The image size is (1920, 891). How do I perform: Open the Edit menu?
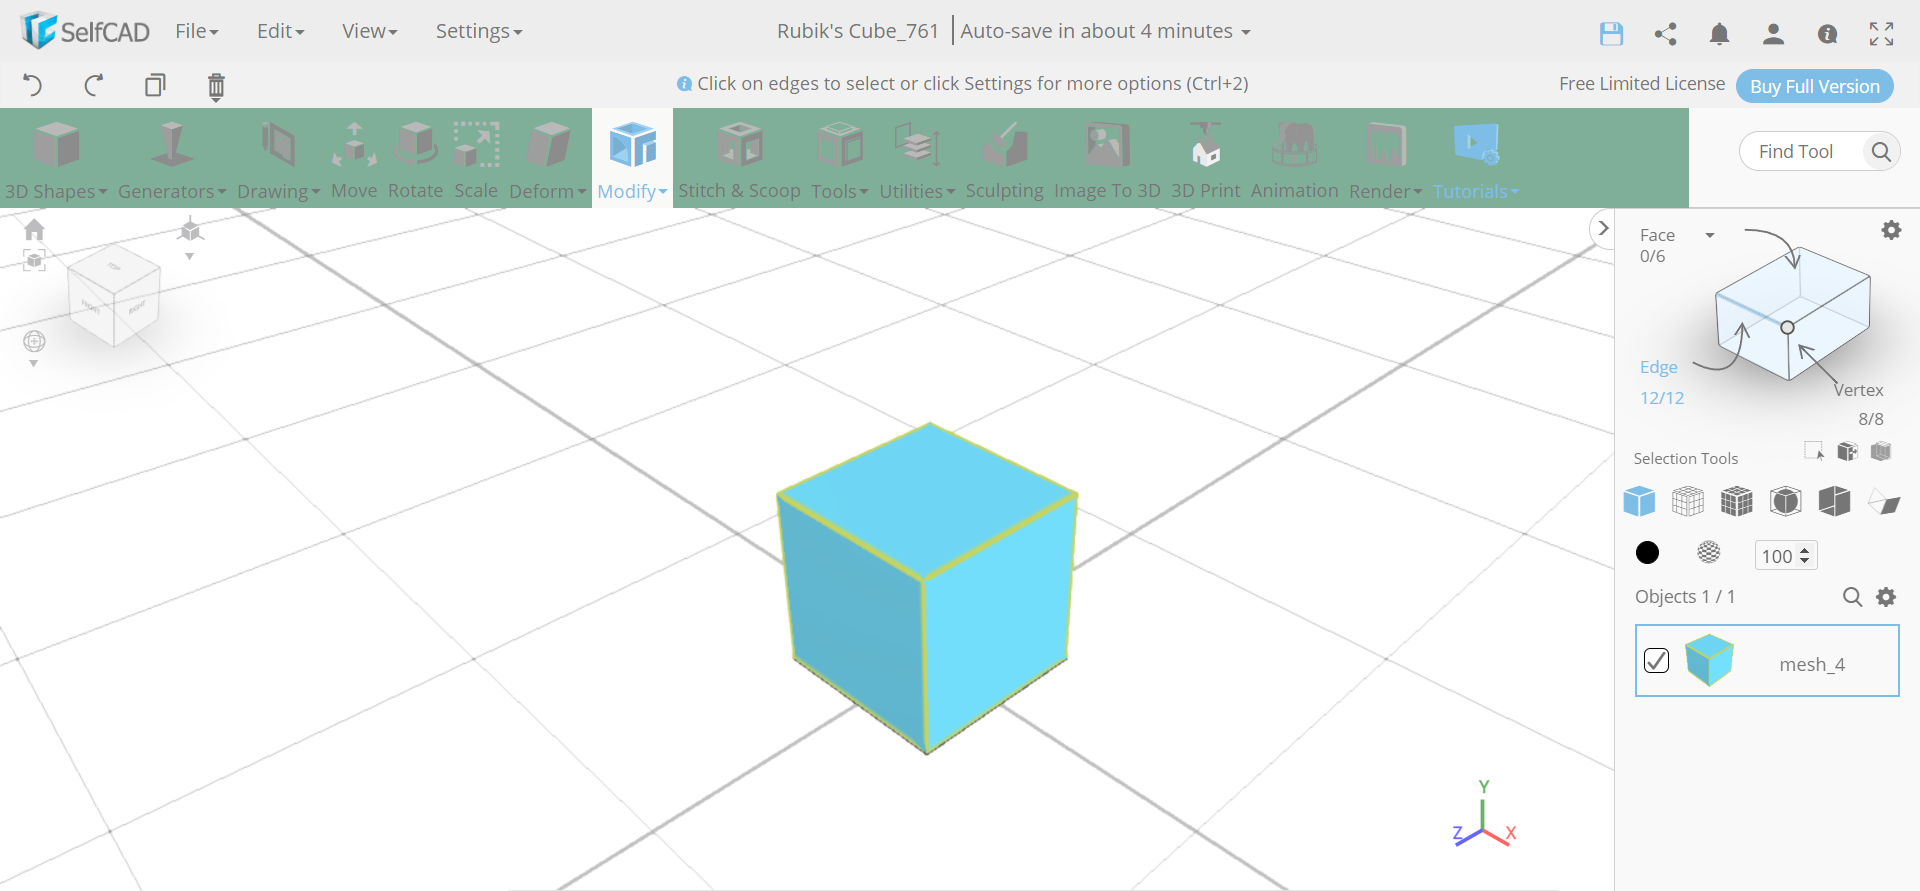pyautogui.click(x=280, y=31)
